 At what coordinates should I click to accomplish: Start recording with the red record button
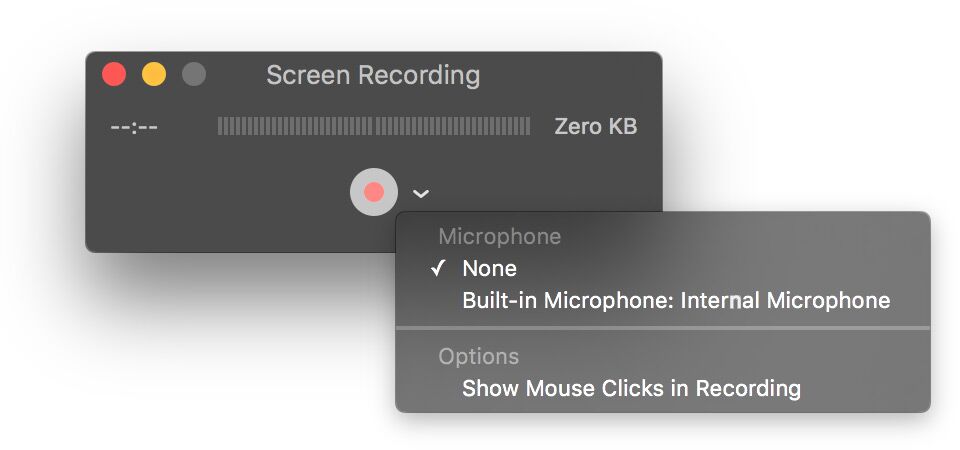pyautogui.click(x=373, y=192)
